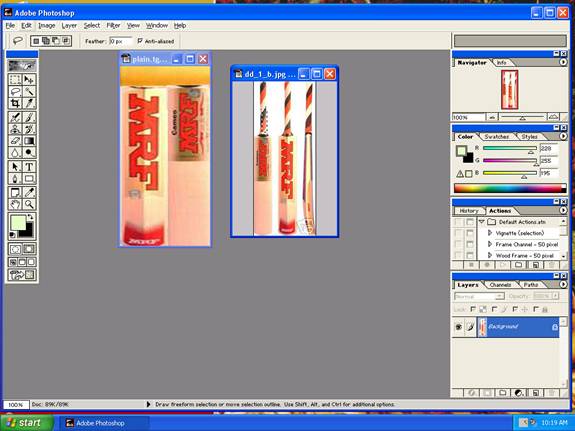The height and width of the screenshot is (431, 575).
Task: Toggle lock position checkbox
Action: point(515,309)
